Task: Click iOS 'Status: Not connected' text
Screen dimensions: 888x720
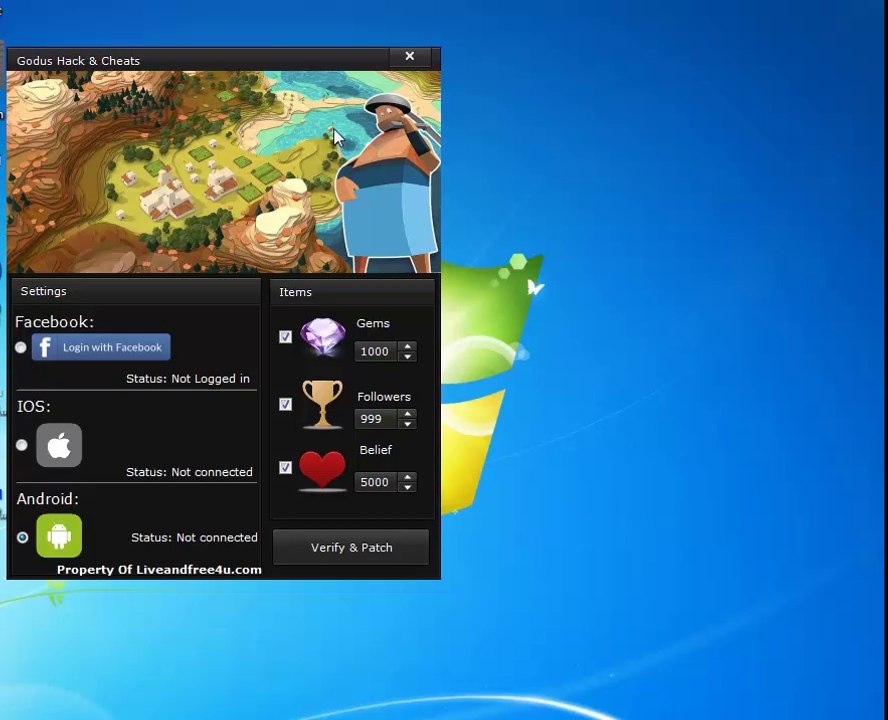Action: pyautogui.click(x=189, y=472)
